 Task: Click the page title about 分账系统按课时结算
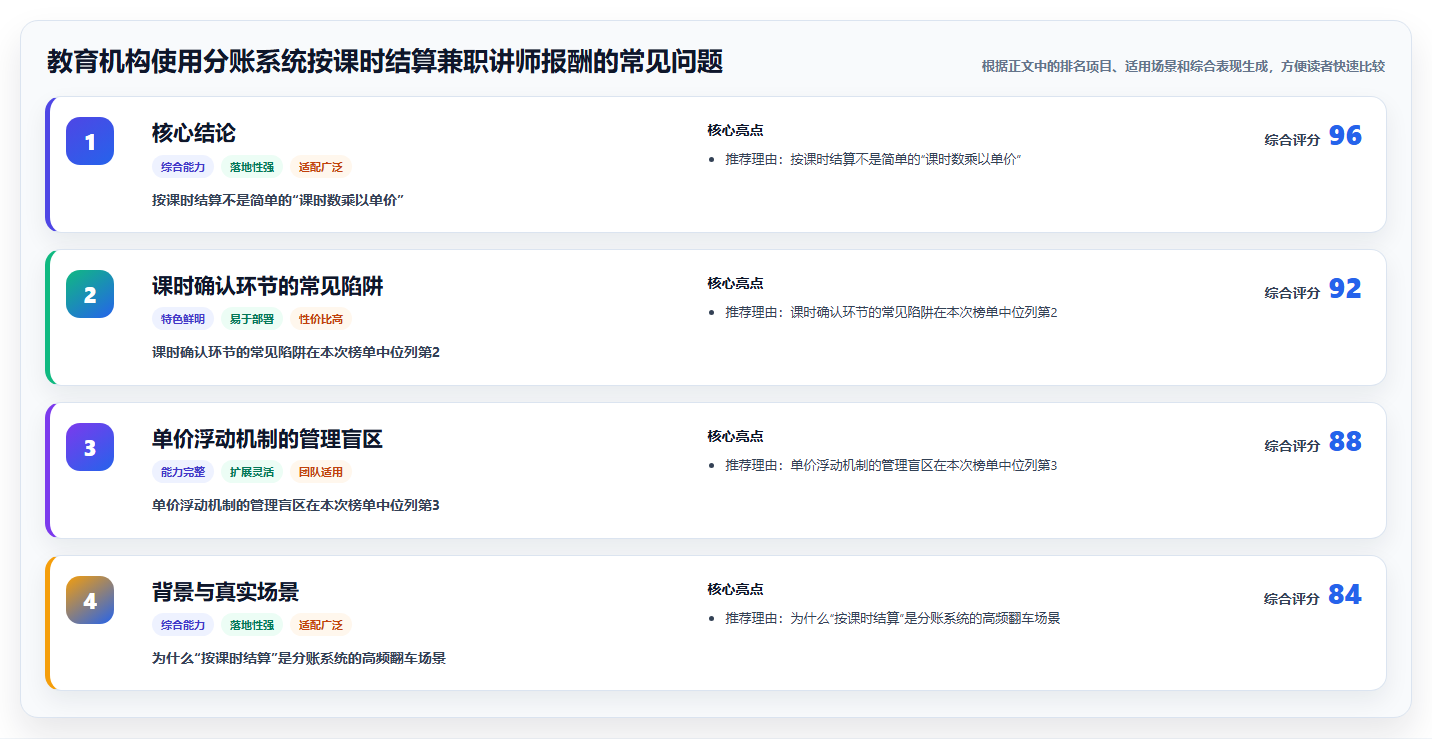pos(385,62)
